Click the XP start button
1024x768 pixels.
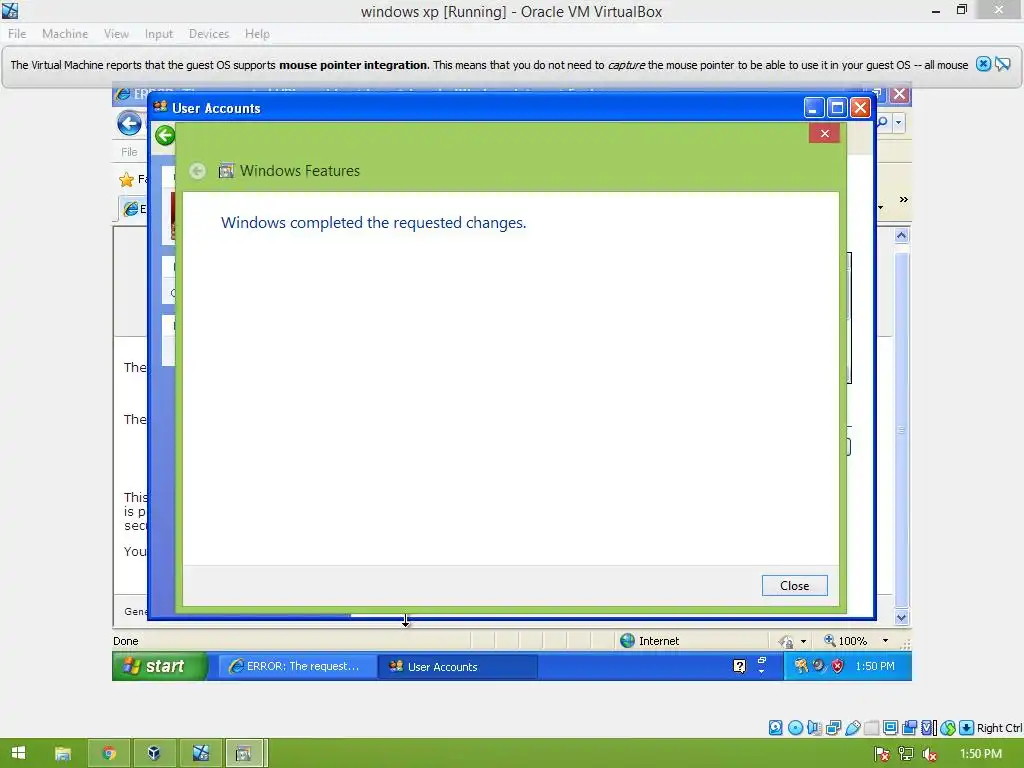(x=160, y=666)
